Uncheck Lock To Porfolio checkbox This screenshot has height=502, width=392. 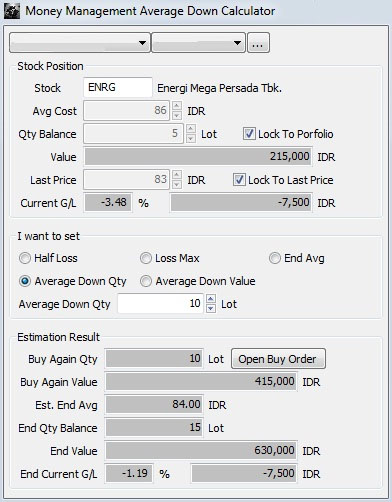click(x=249, y=134)
